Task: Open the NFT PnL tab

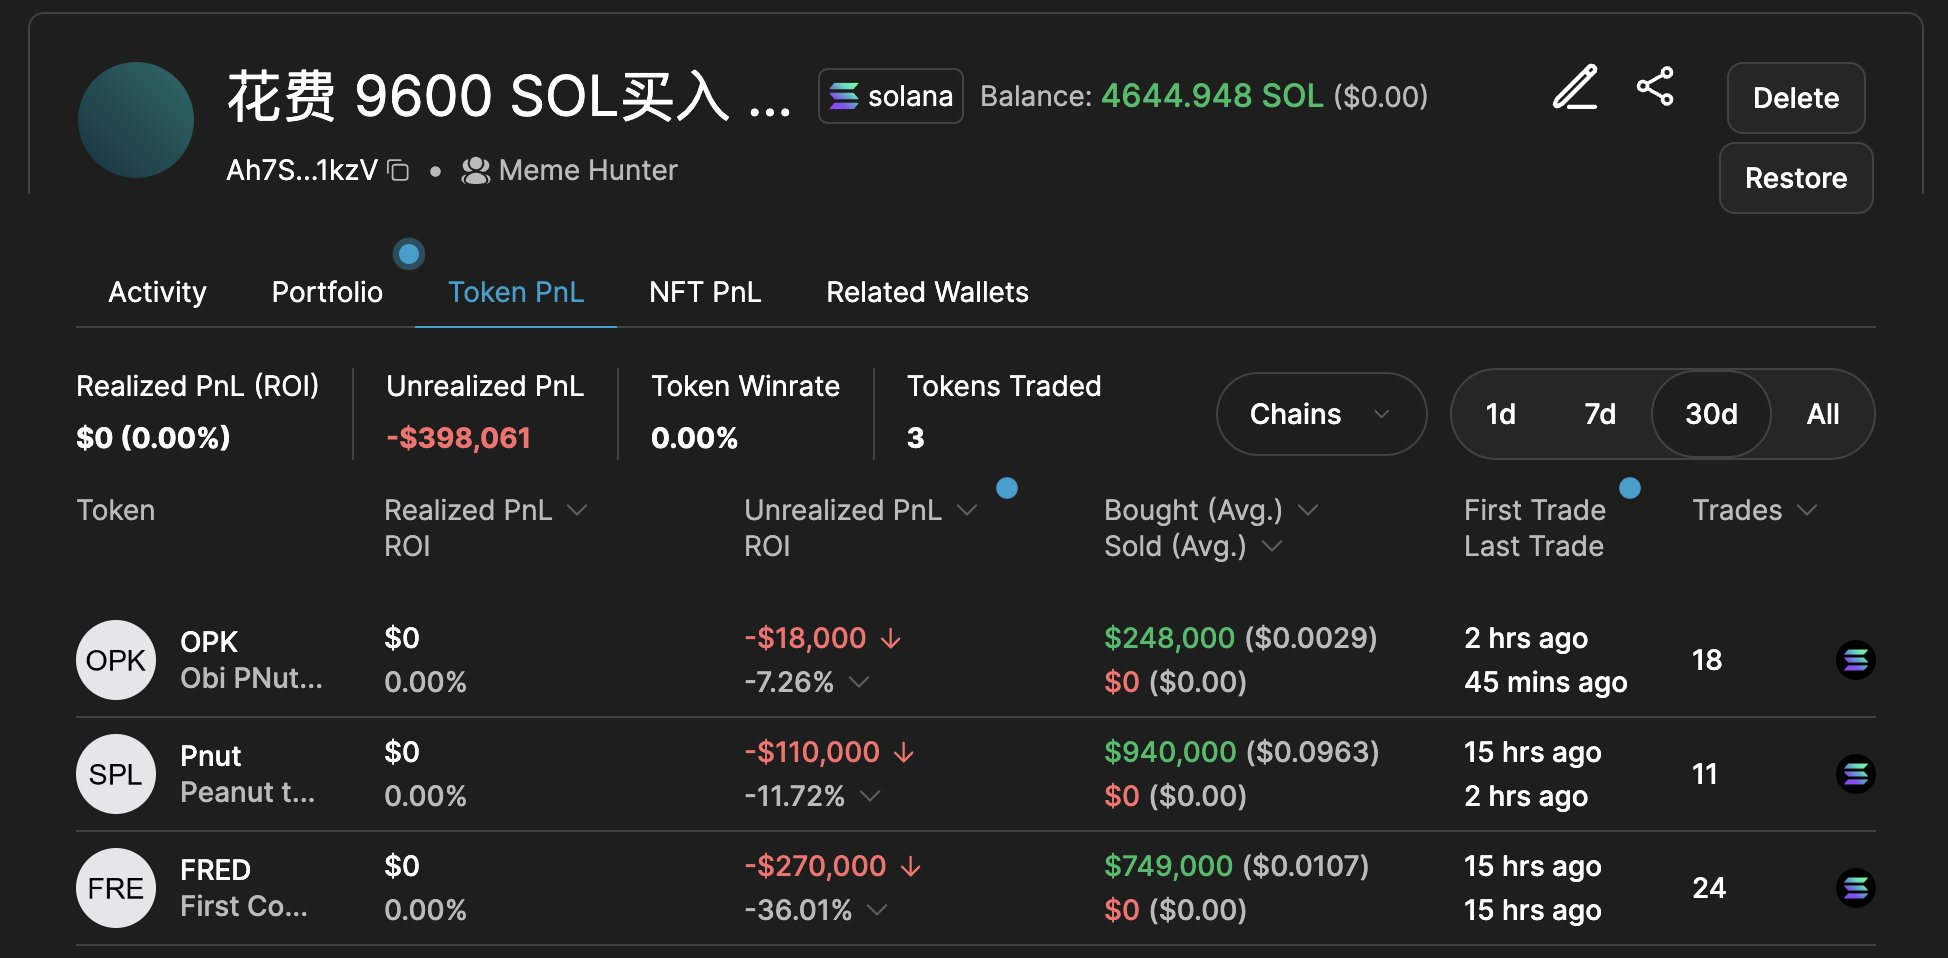Action: [705, 292]
